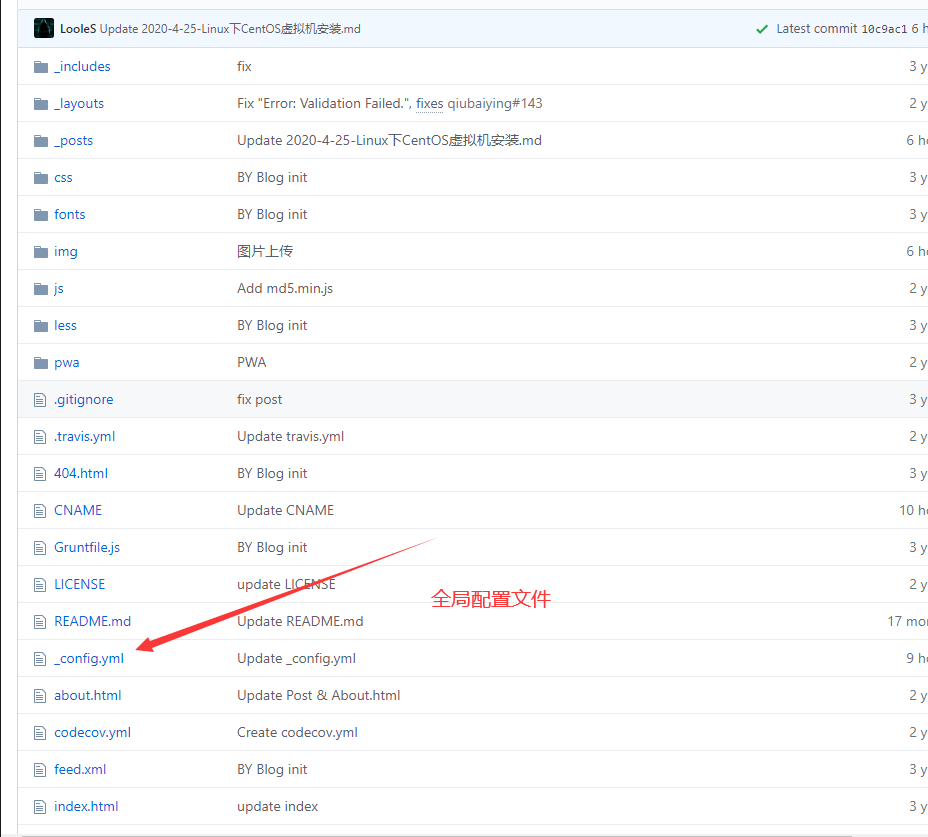Image resolution: width=928 pixels, height=837 pixels.
Task: Click the '图片上传' commit message
Action: point(265,251)
